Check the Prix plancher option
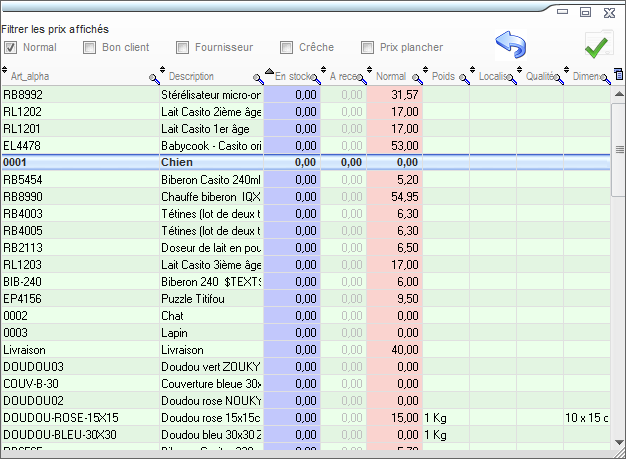 coord(369,47)
